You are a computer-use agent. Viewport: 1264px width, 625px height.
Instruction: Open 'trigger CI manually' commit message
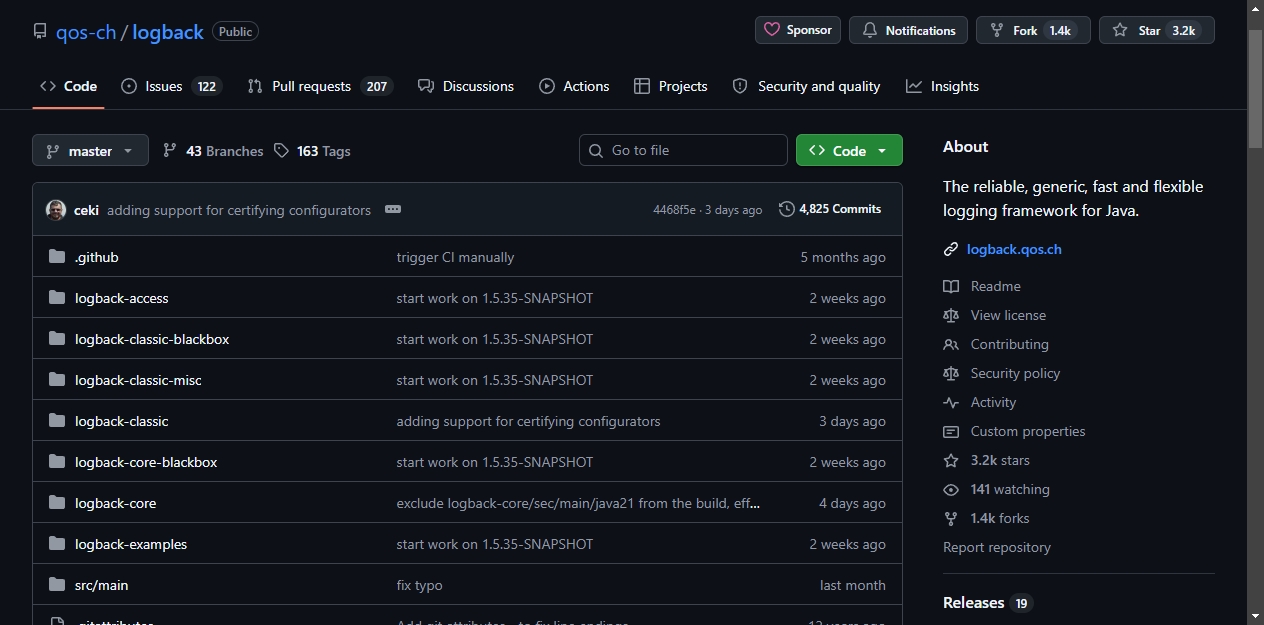455,257
